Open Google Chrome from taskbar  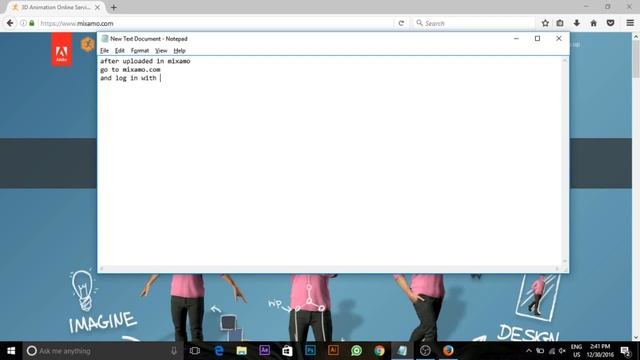click(x=379, y=351)
